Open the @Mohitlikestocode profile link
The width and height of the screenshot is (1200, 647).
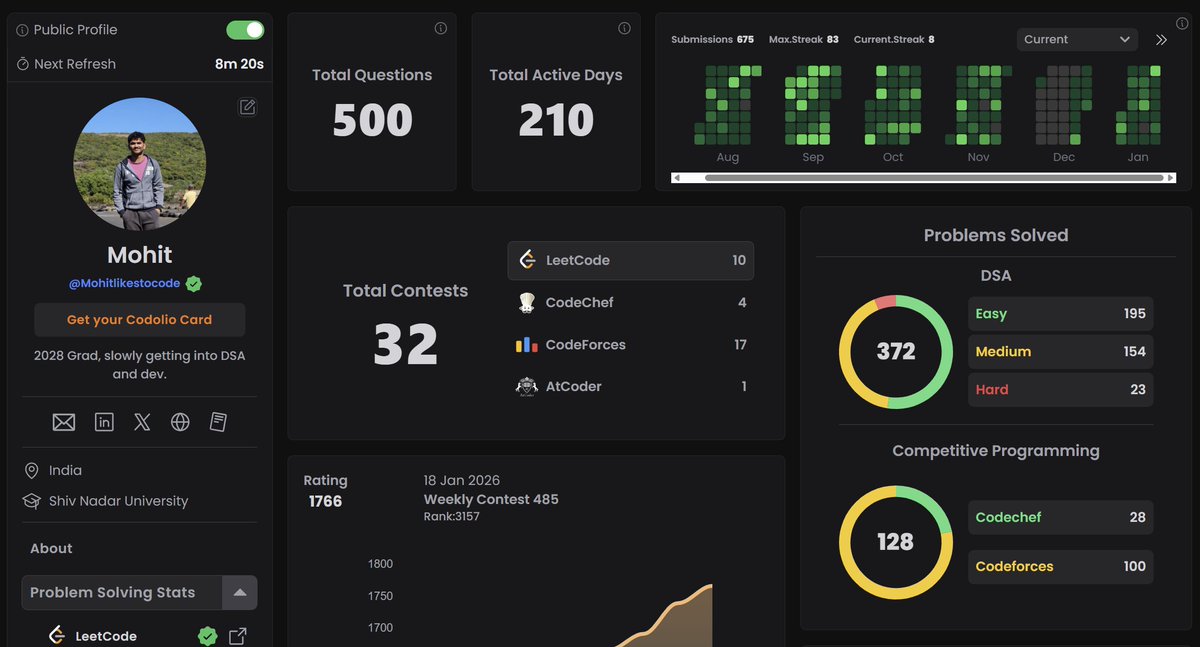(124, 283)
